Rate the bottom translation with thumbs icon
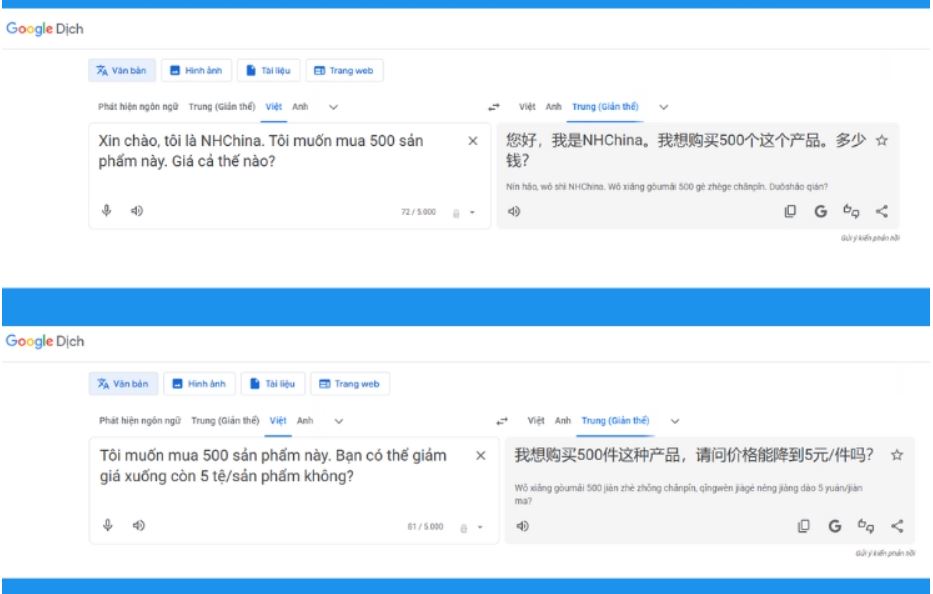 (865, 526)
